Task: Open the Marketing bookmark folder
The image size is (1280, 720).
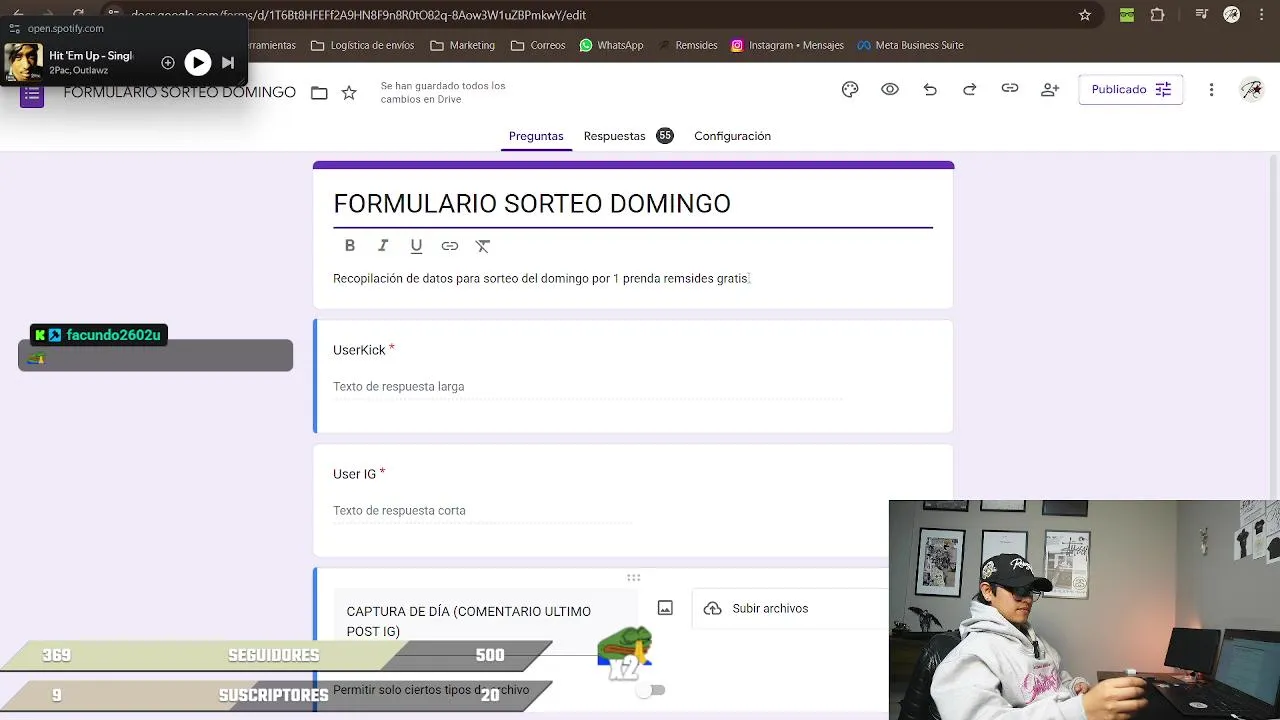Action: pos(462,45)
